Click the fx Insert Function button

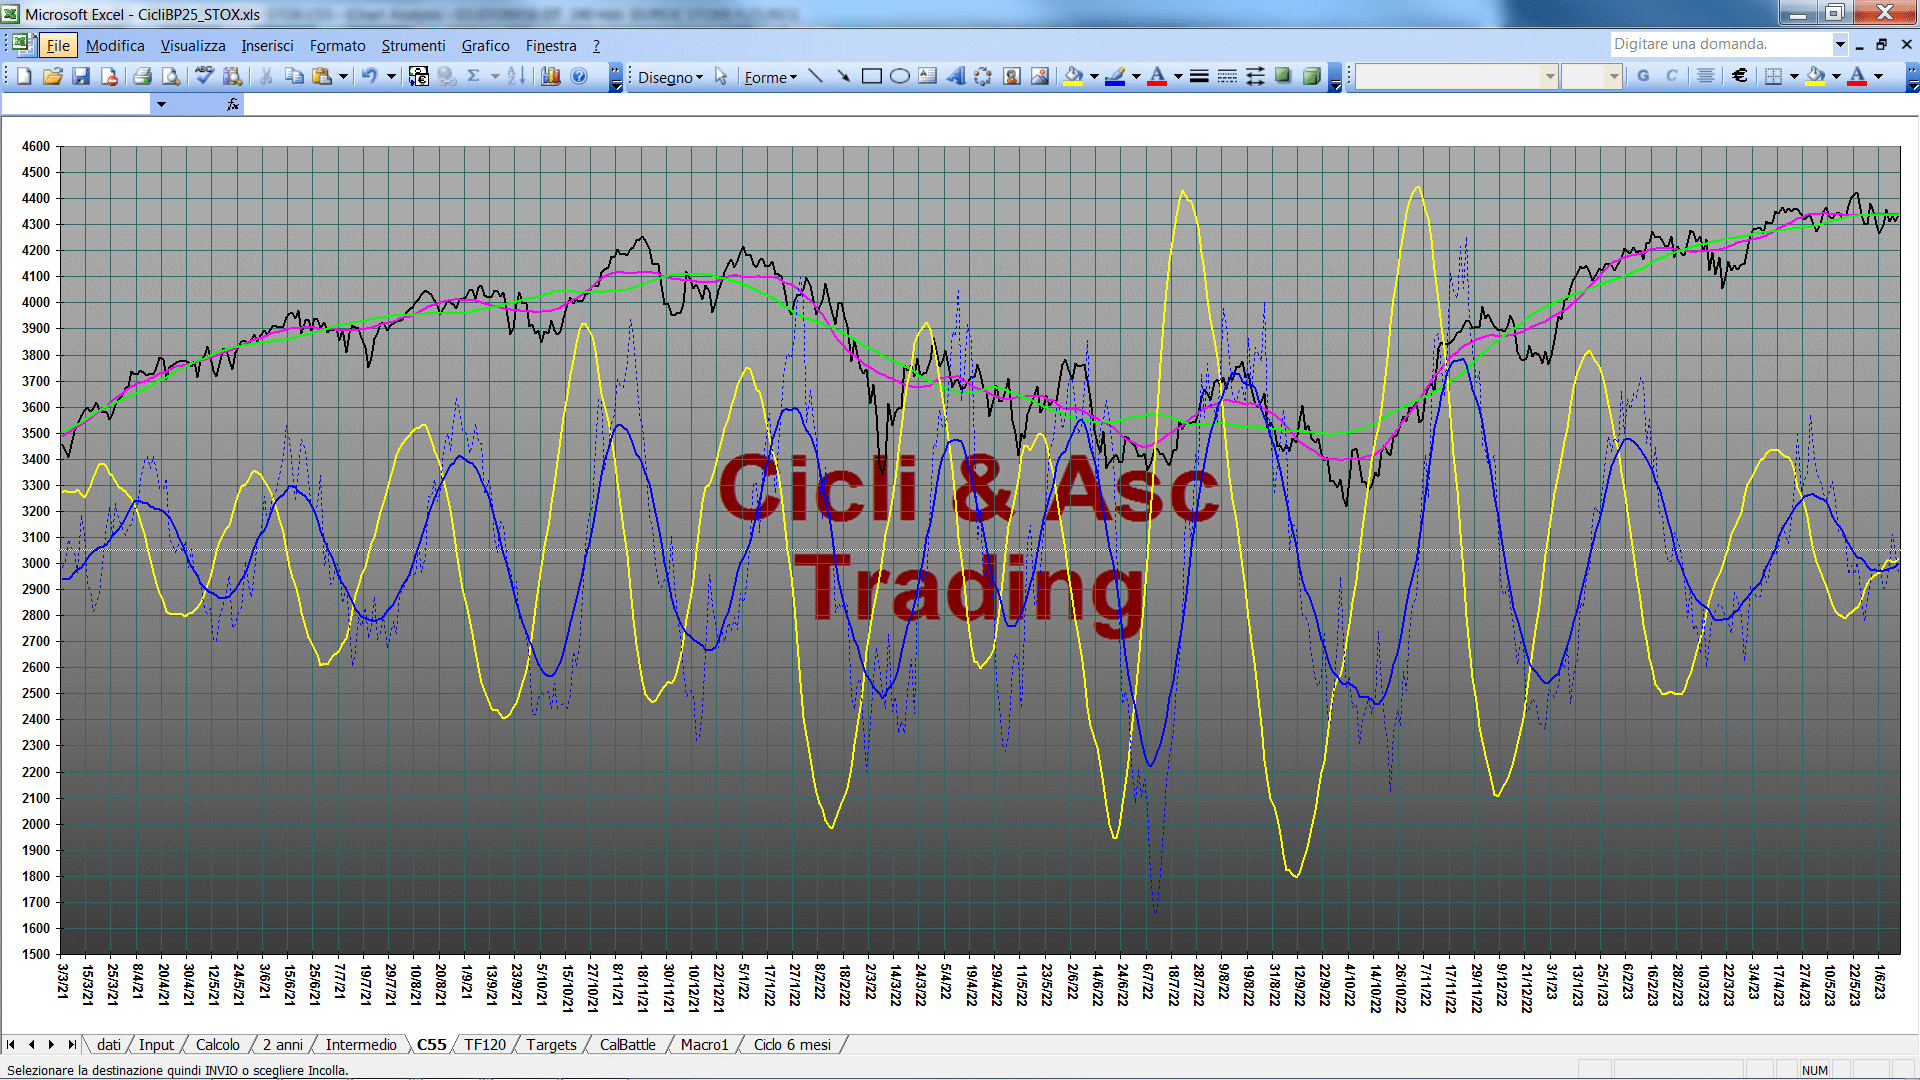tap(233, 104)
